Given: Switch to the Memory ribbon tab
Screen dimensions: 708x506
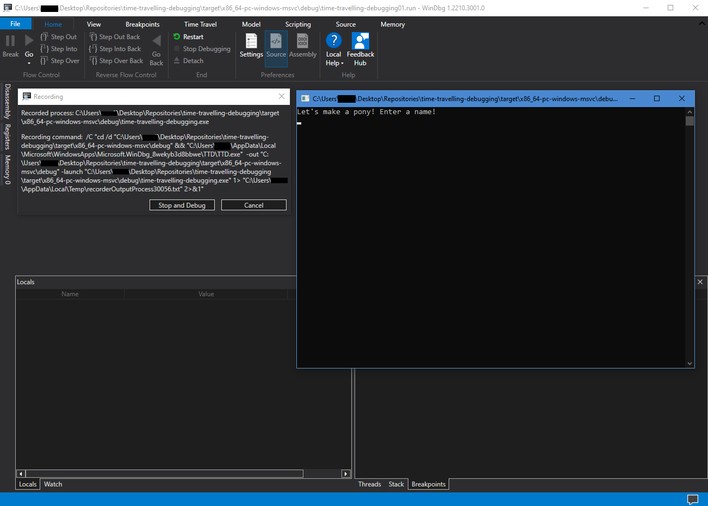Looking at the screenshot, I should (392, 24).
